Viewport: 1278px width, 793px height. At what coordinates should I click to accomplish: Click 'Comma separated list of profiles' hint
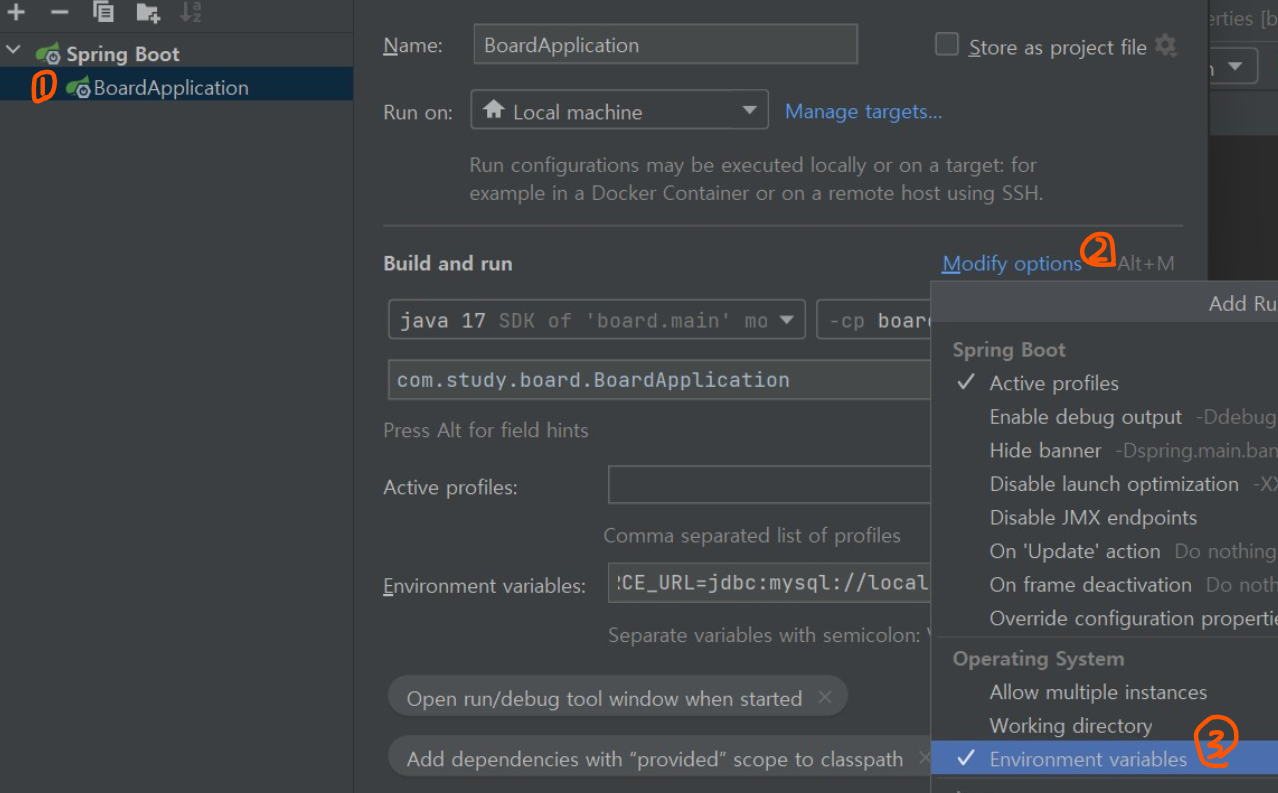[752, 535]
